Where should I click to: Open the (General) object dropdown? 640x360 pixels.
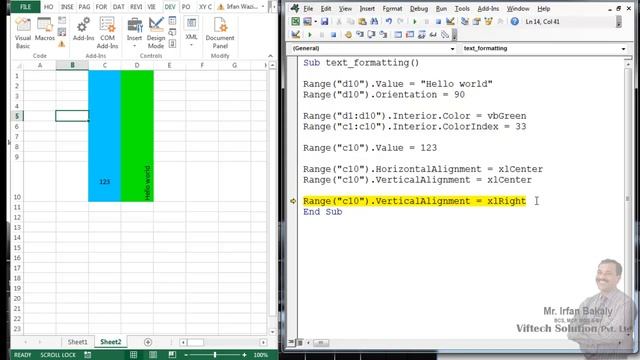452,49
